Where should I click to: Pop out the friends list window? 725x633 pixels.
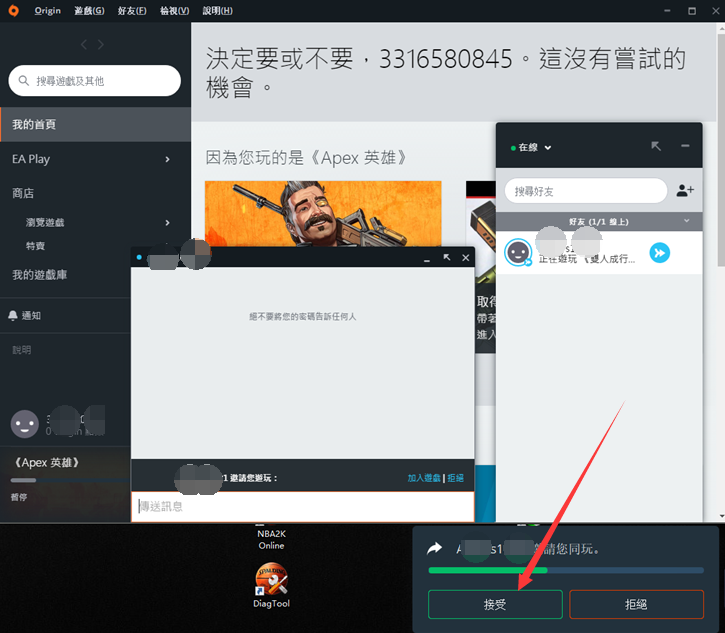pyautogui.click(x=656, y=146)
